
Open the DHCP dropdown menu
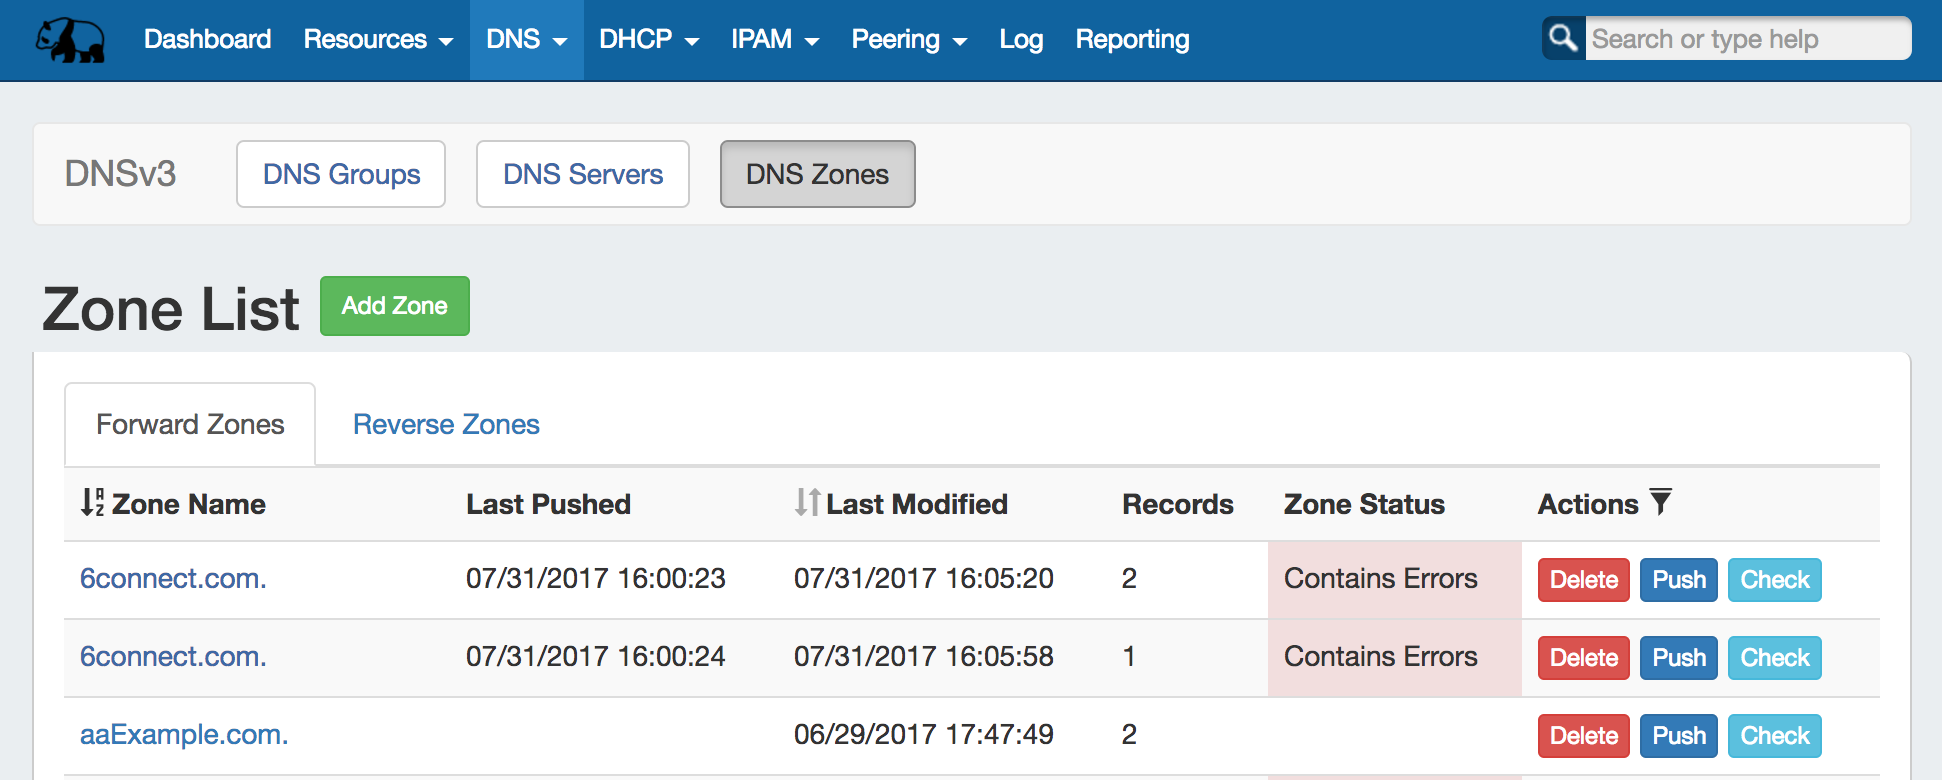tap(648, 40)
